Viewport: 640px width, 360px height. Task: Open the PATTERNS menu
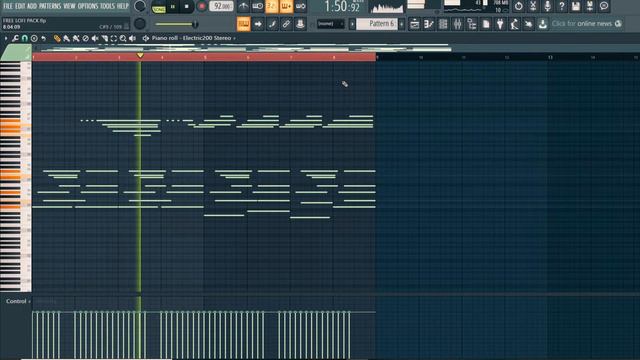coord(50,6)
